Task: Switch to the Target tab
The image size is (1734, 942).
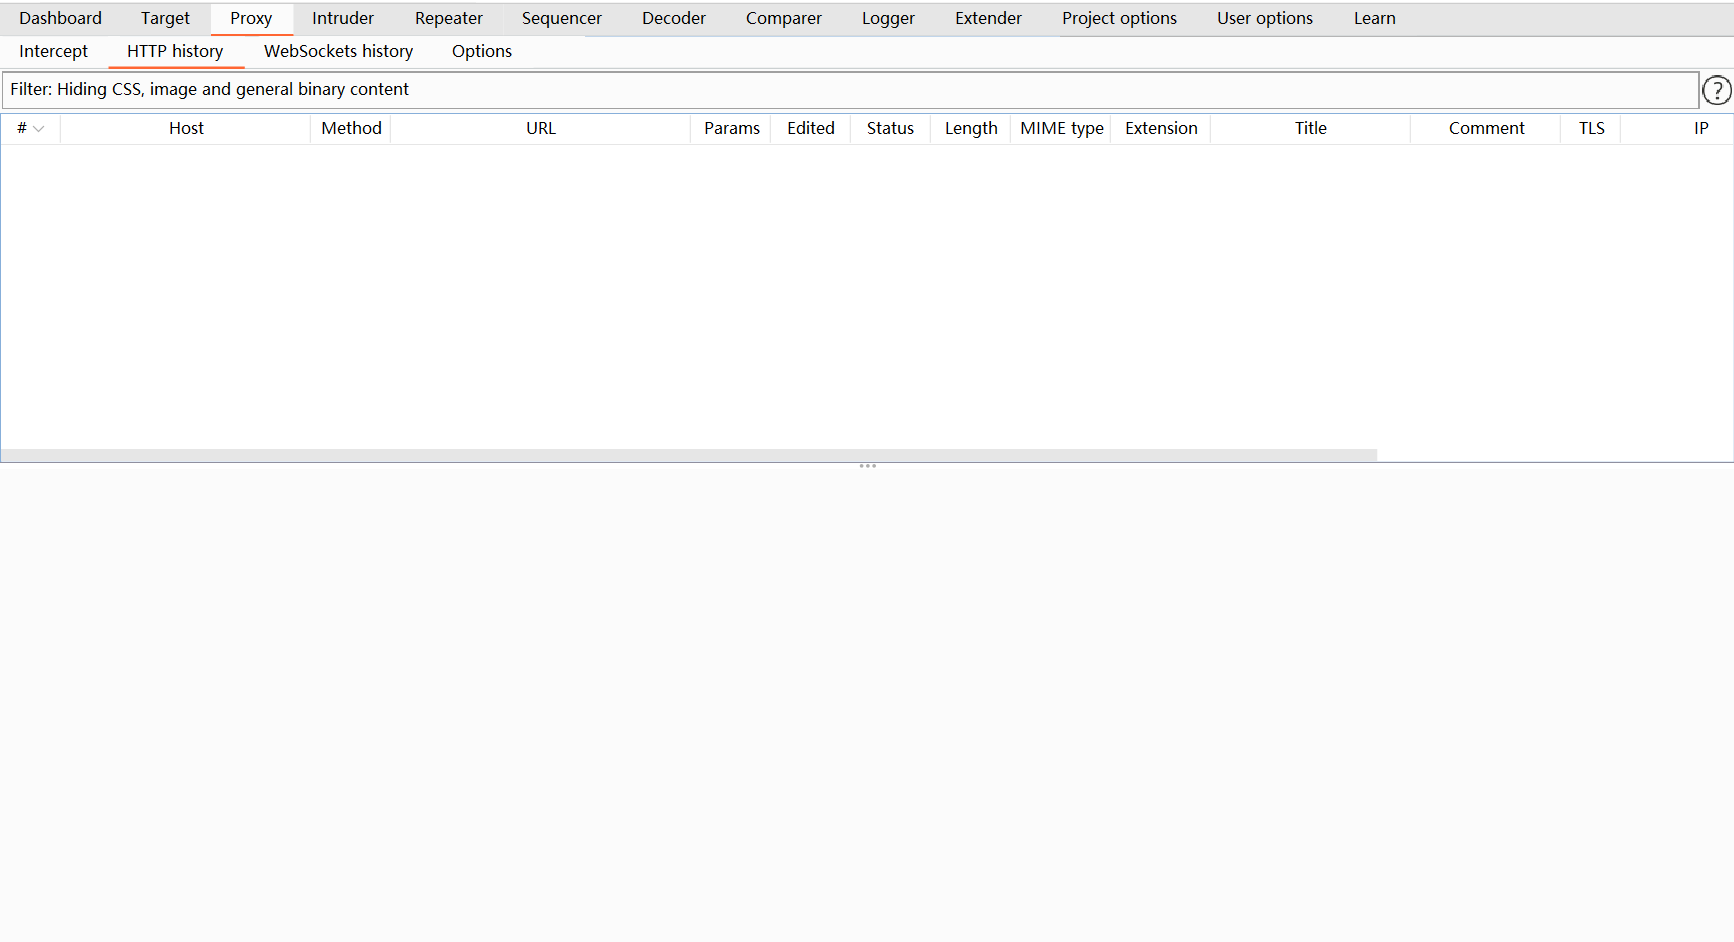Action: [x=165, y=18]
